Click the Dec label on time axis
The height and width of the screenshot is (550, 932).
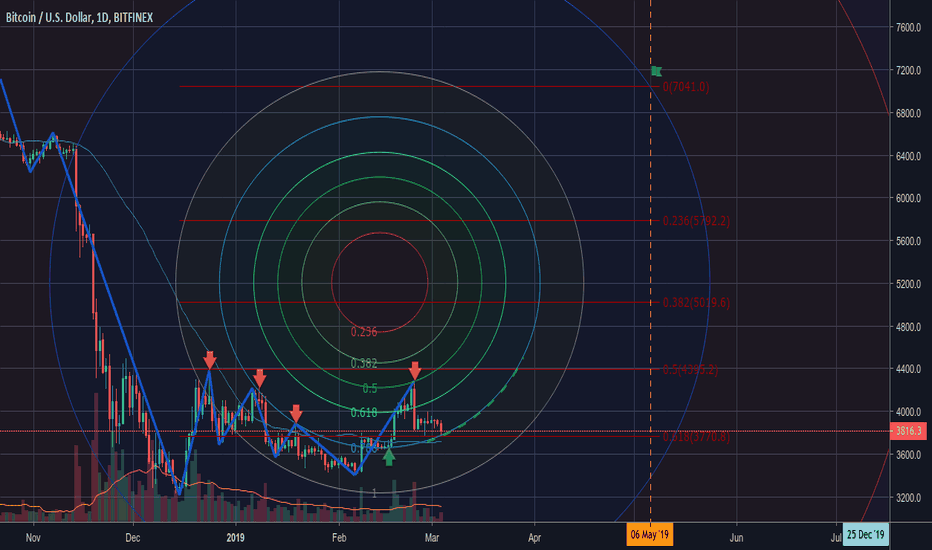[133, 538]
